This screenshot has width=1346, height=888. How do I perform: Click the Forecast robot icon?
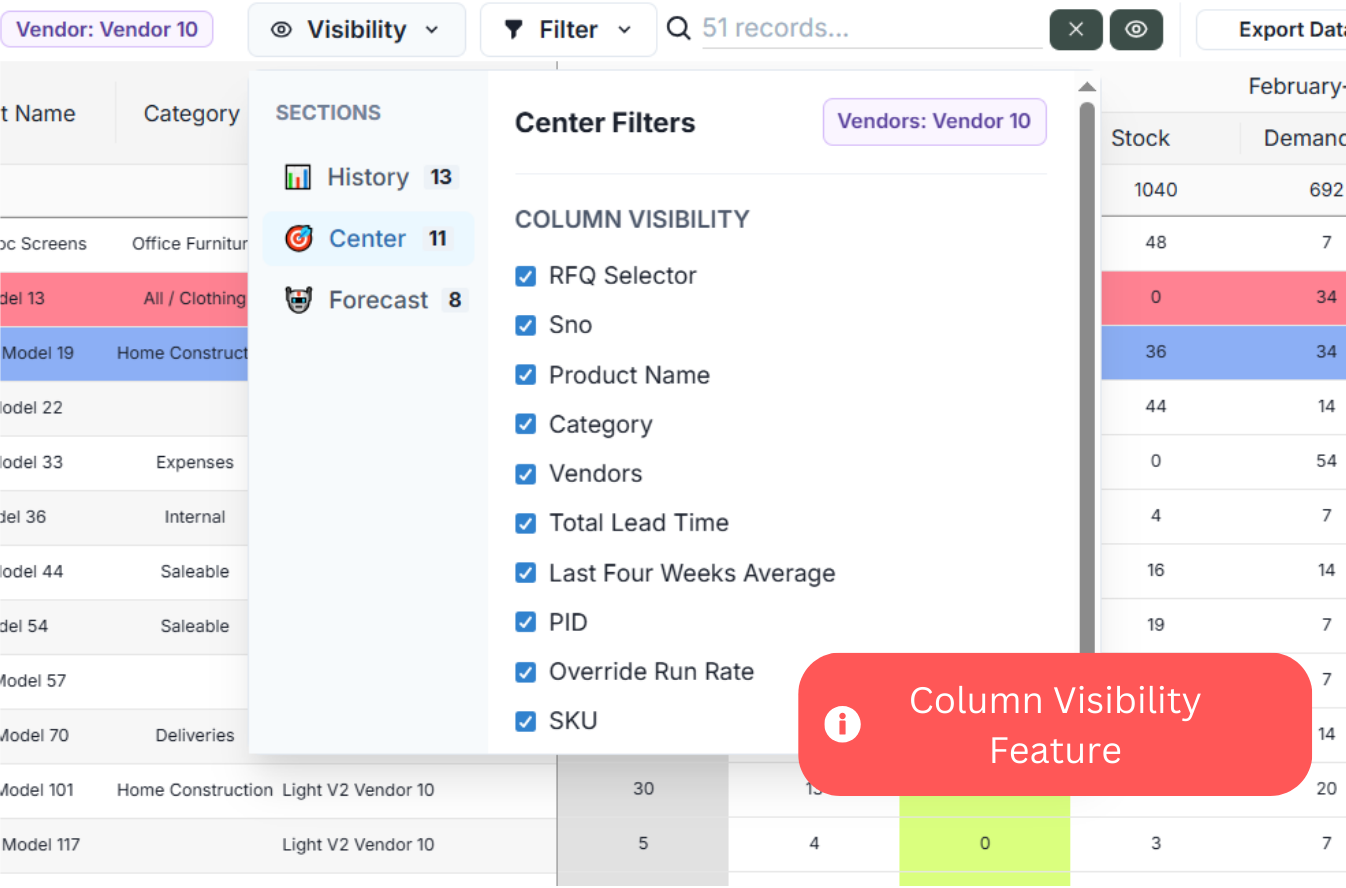(x=298, y=300)
